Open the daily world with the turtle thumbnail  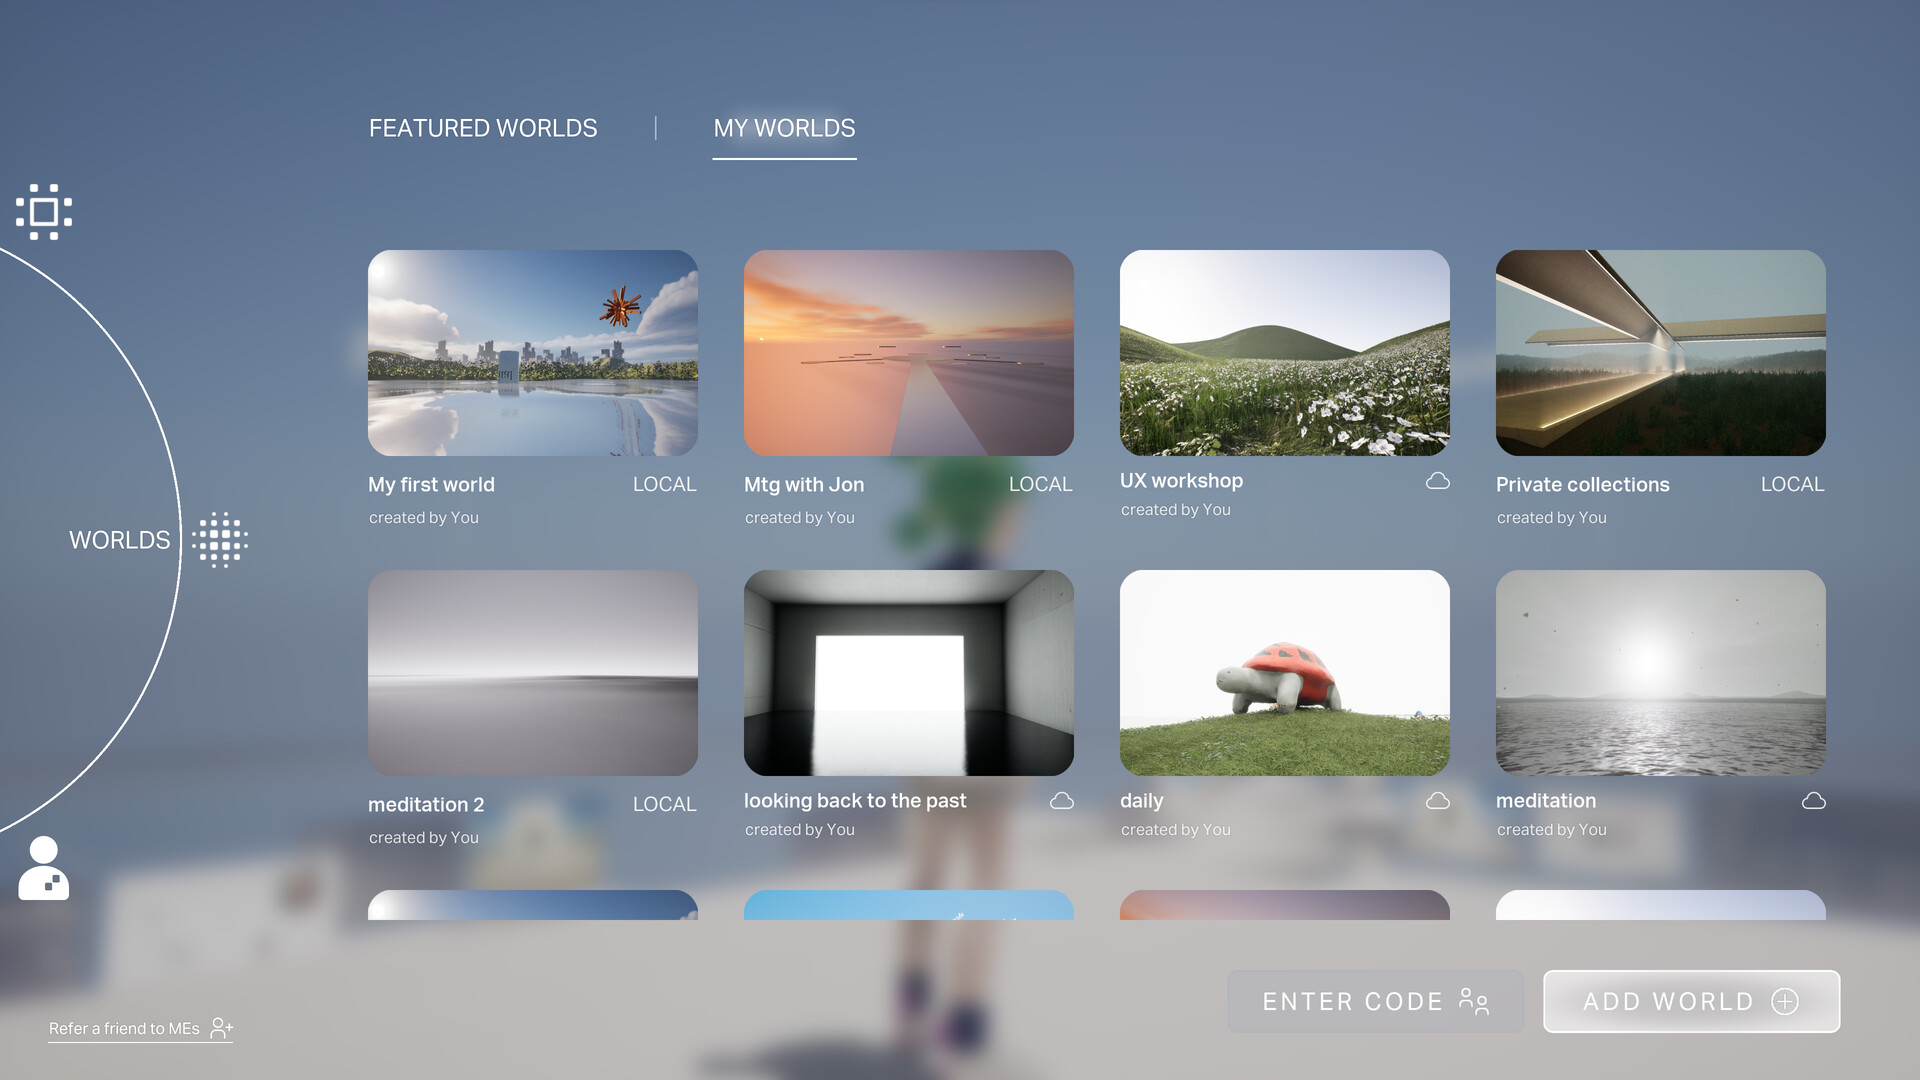(1284, 673)
